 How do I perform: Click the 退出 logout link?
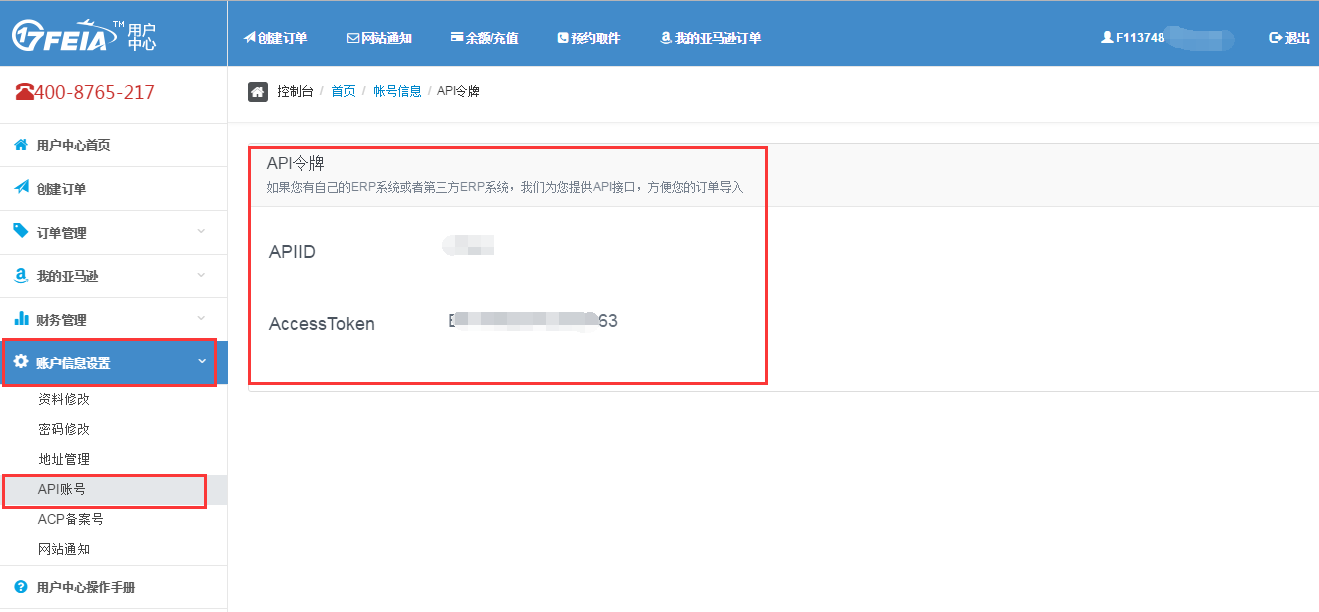[1289, 38]
